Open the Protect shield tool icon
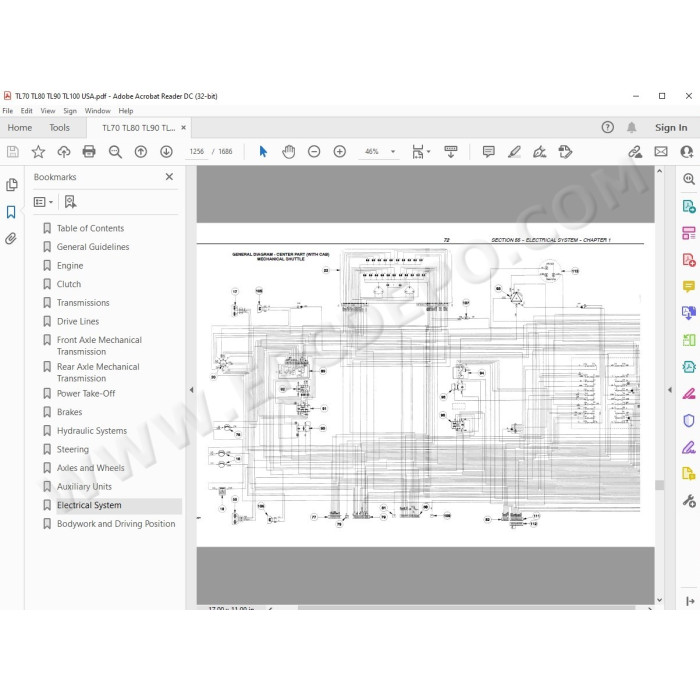The height and width of the screenshot is (700, 700). click(688, 421)
